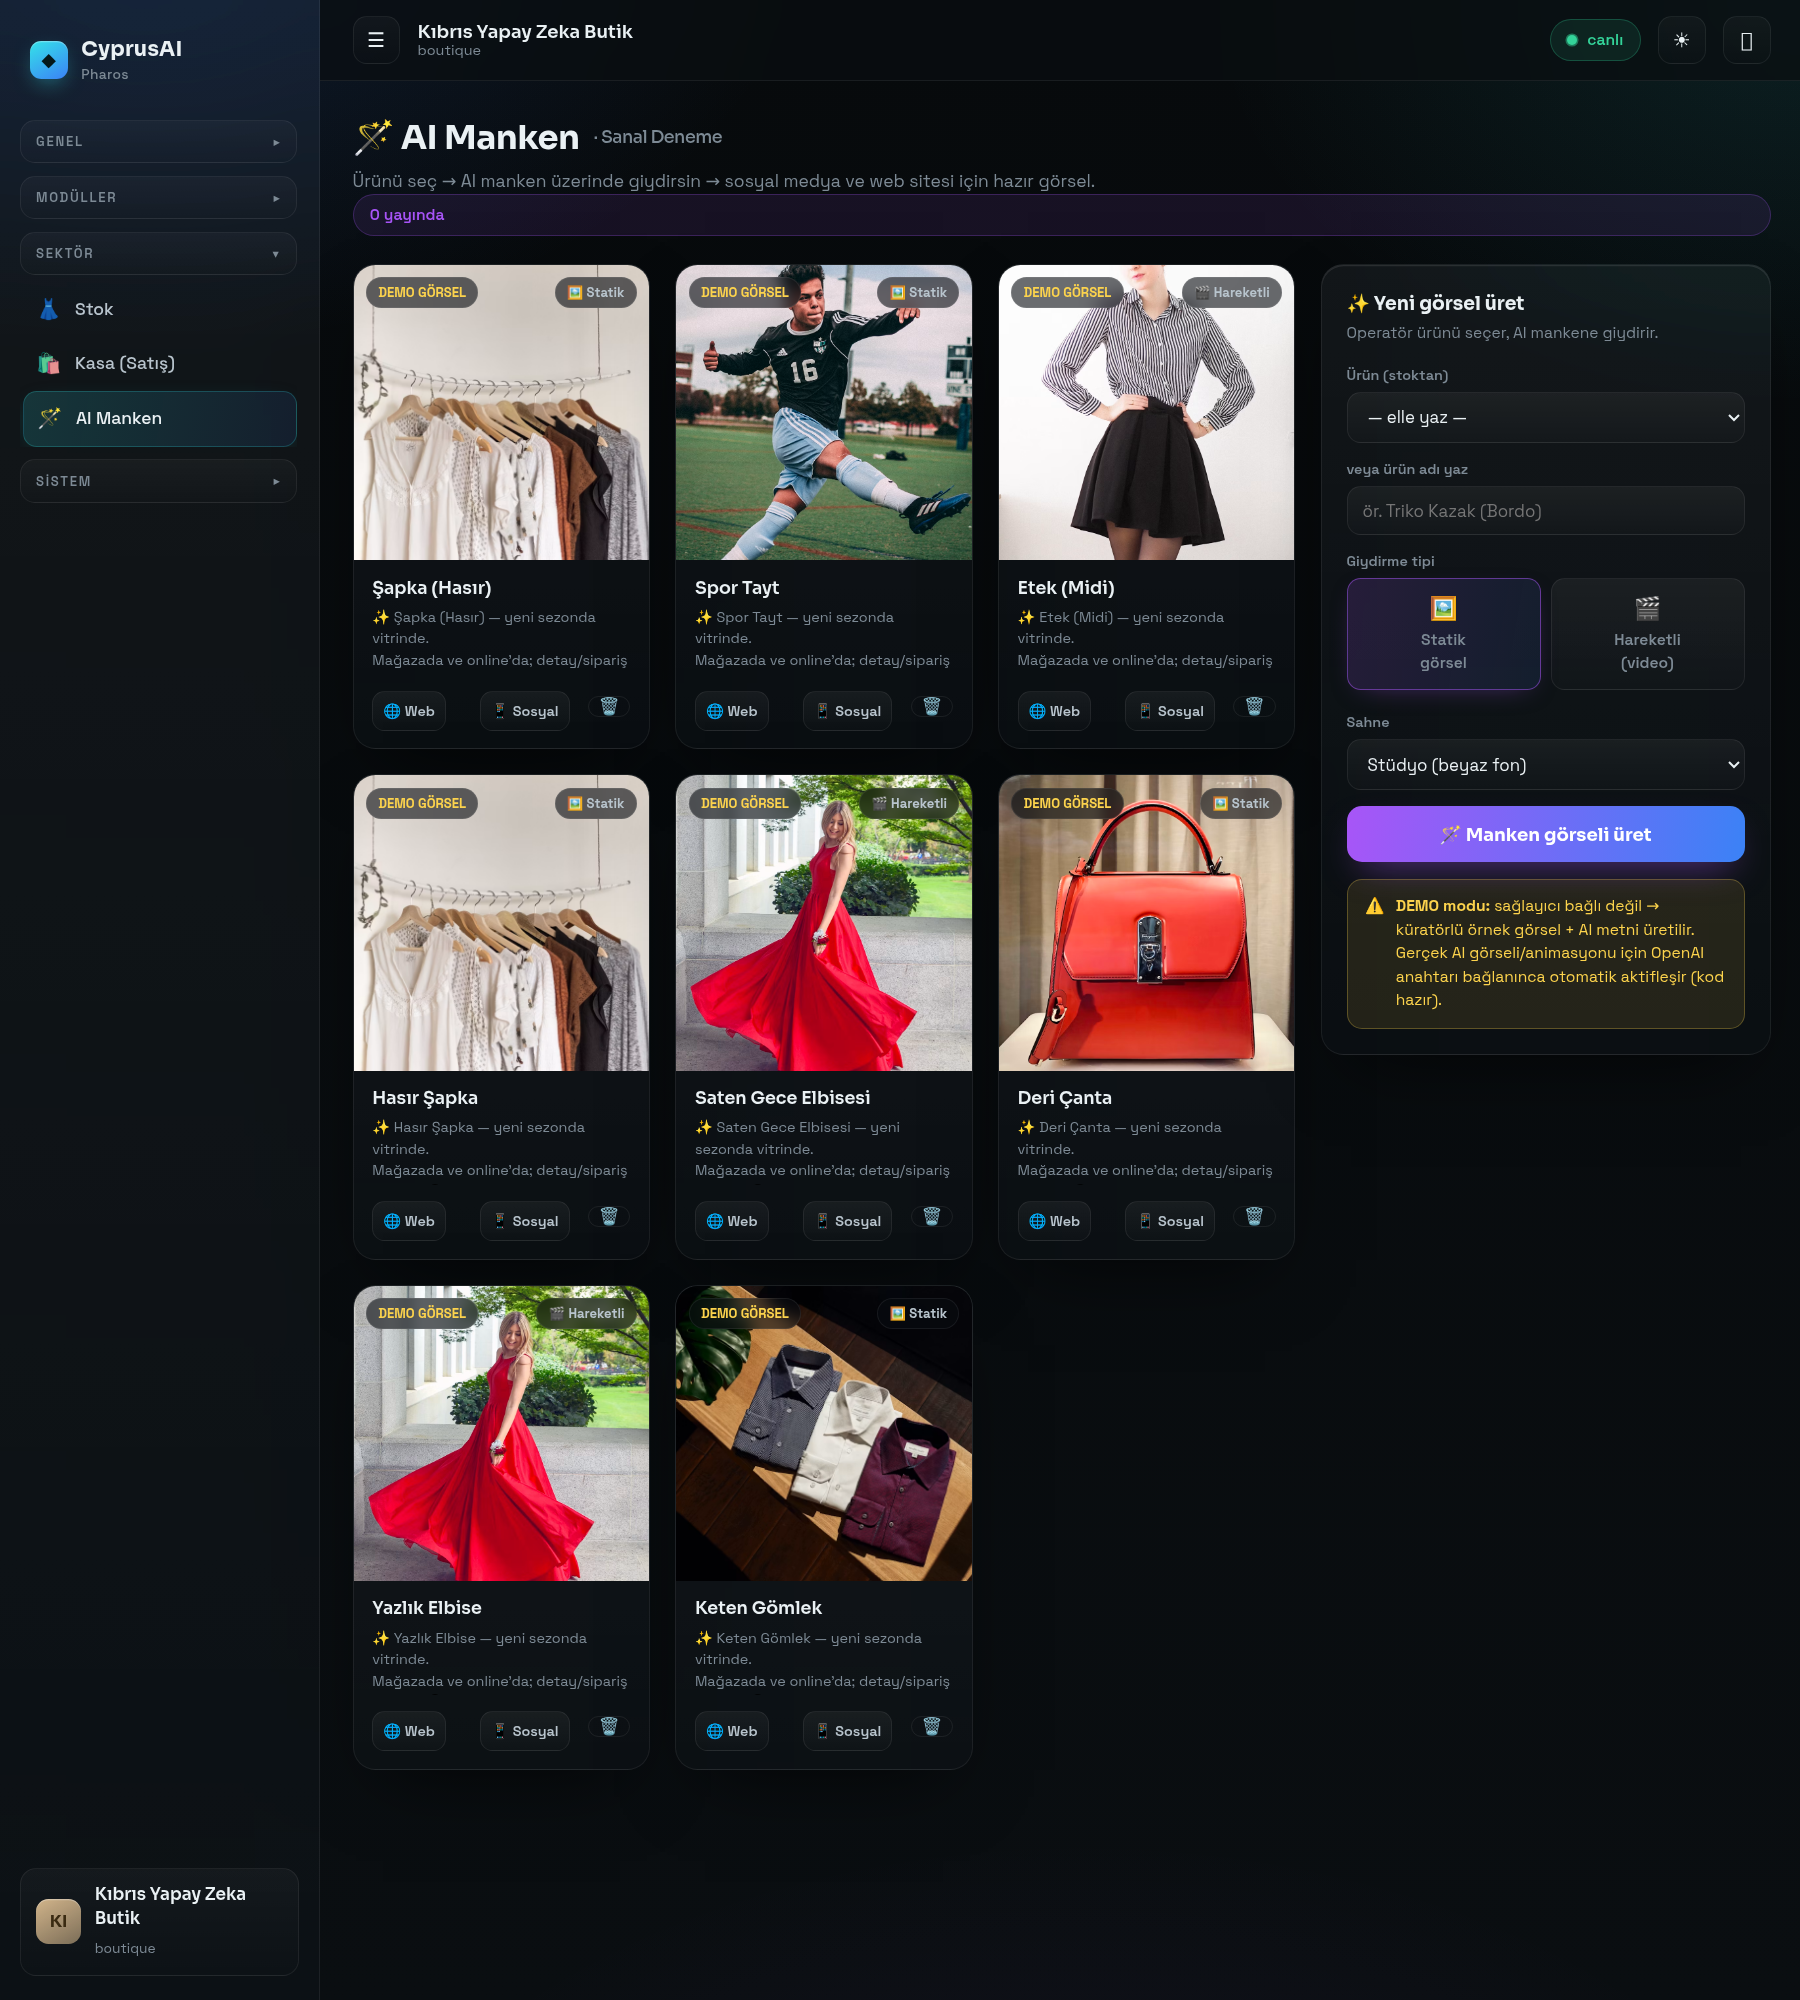Publish Etek (Midi) to Web
The width and height of the screenshot is (1800, 2000).
click(1054, 711)
